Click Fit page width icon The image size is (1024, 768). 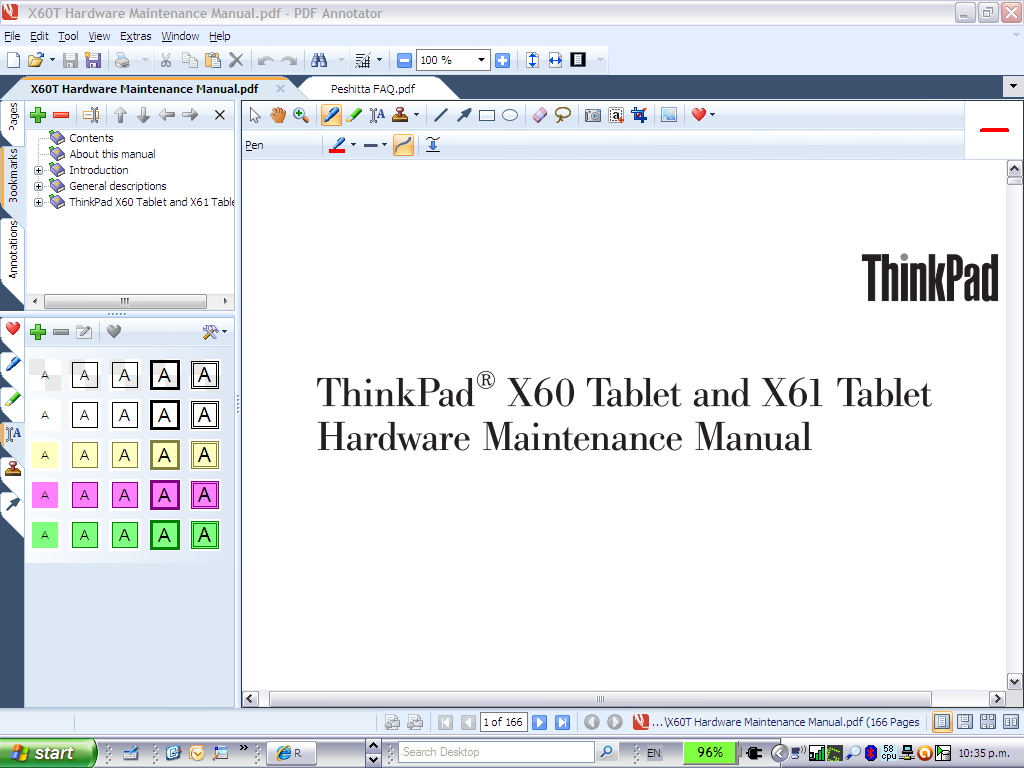point(555,61)
